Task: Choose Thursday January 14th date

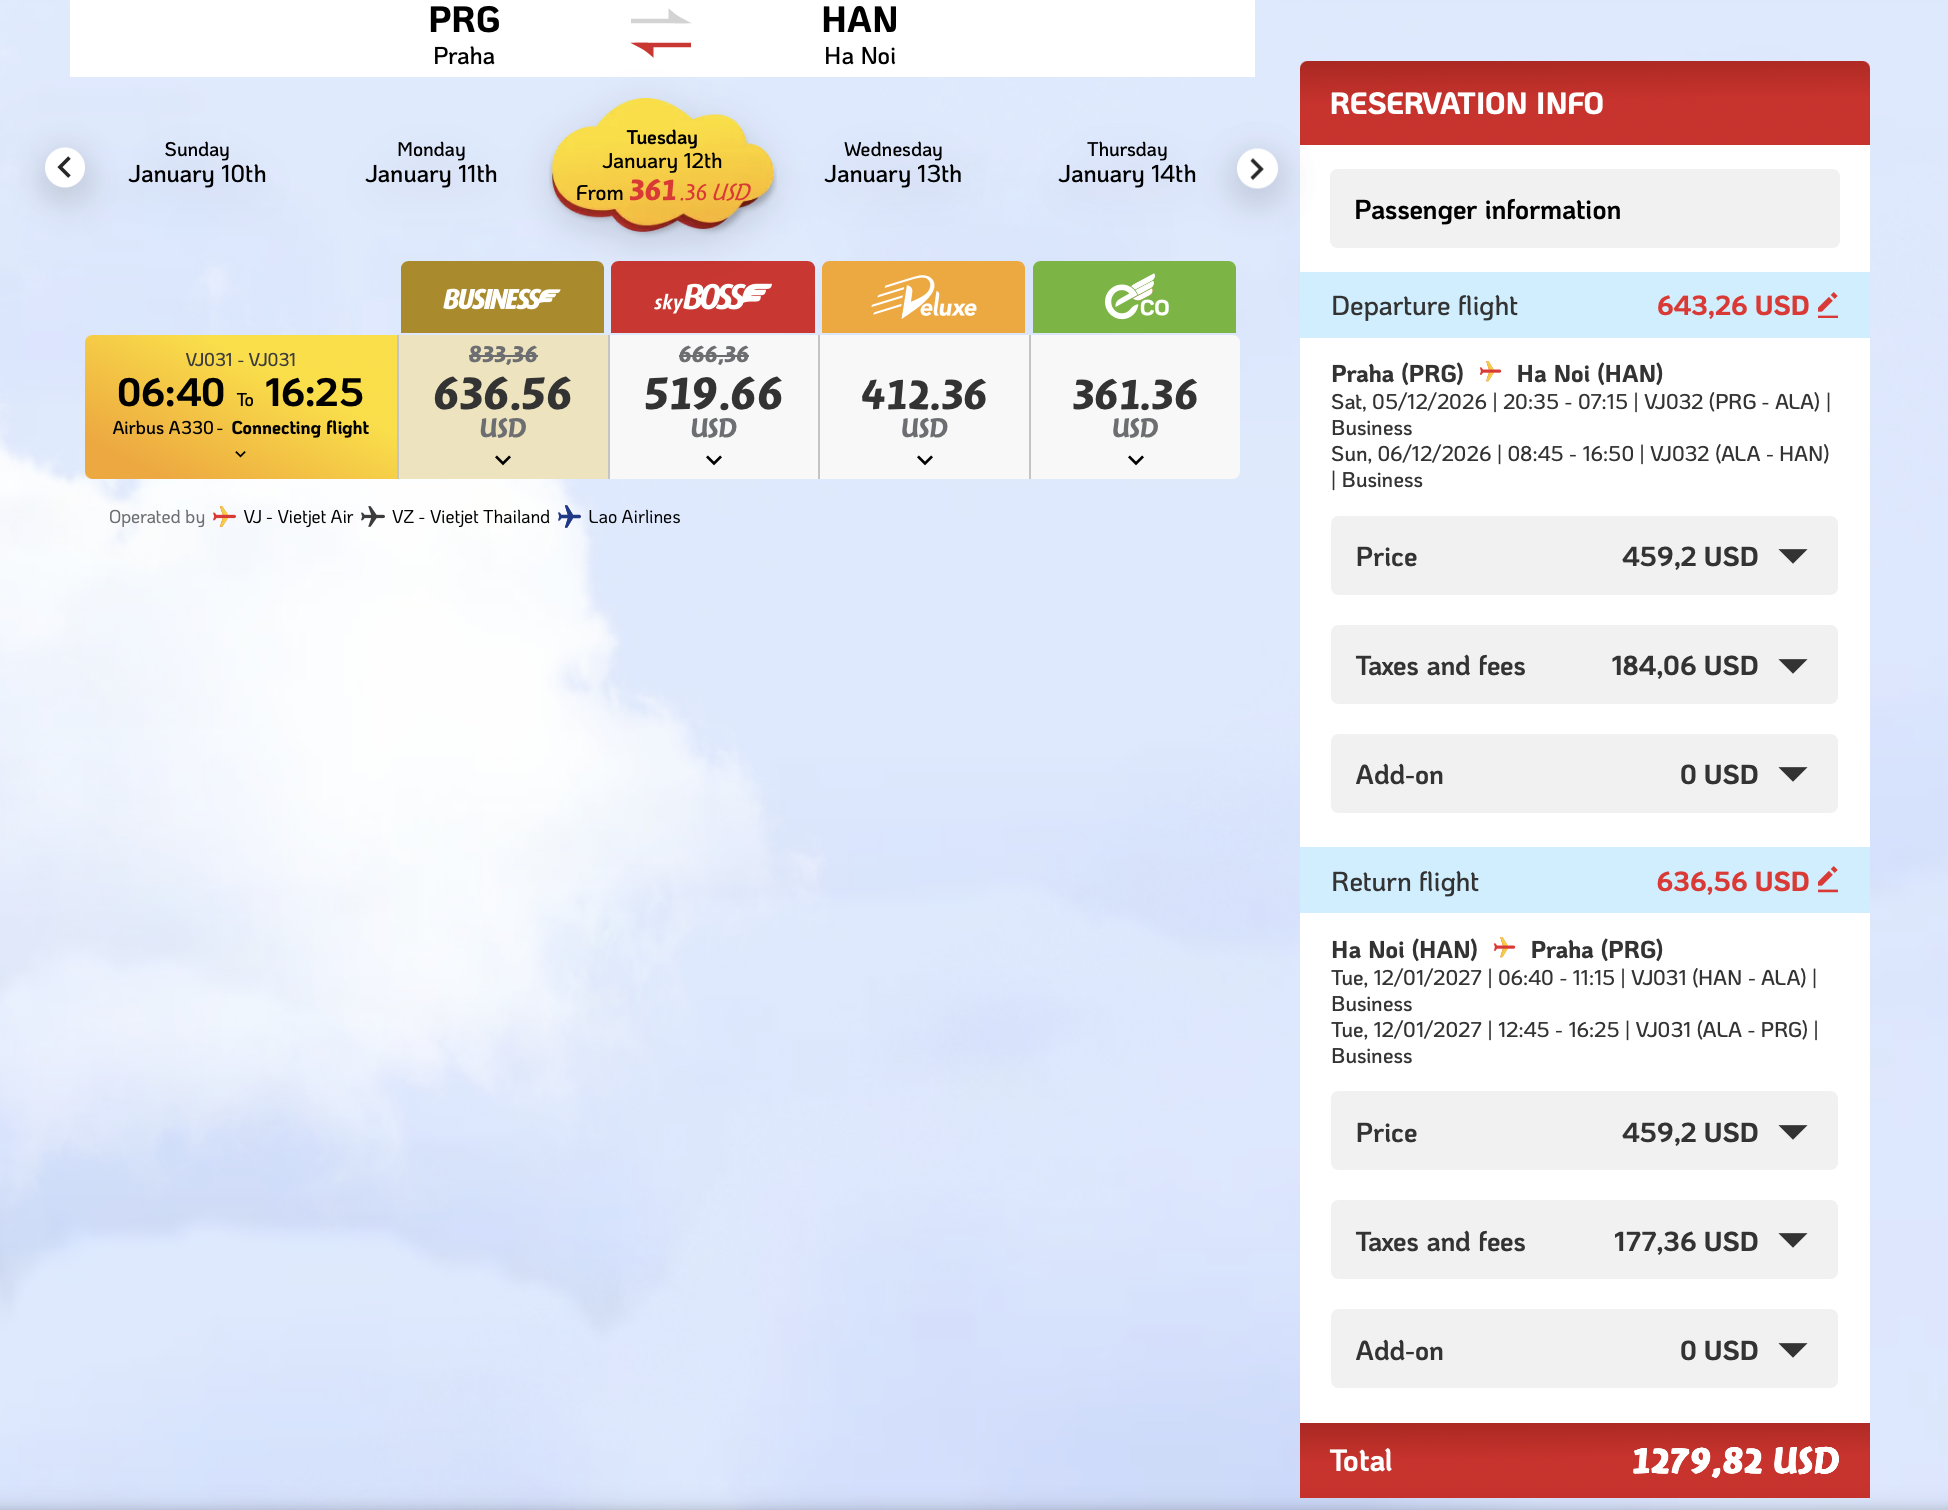Action: pos(1127,163)
